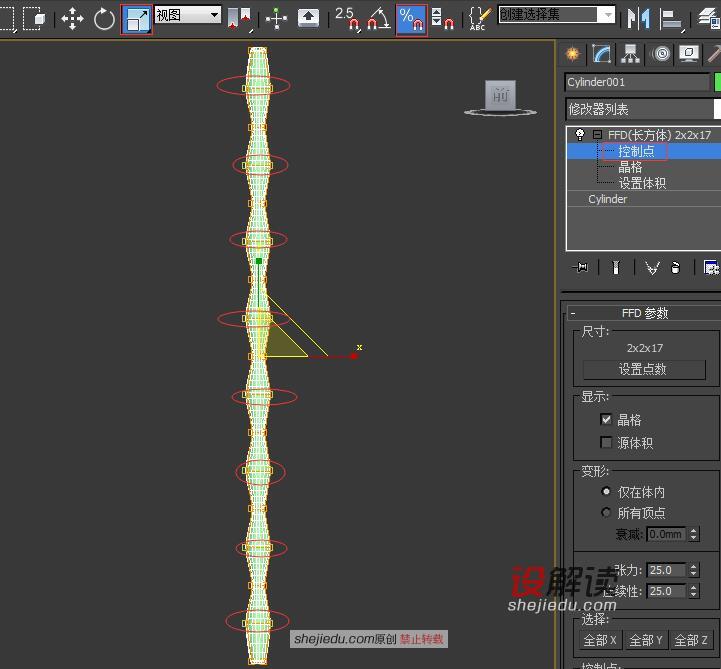Collapse the FFD 参数 rollout
The image size is (721, 669).
(x=573, y=314)
